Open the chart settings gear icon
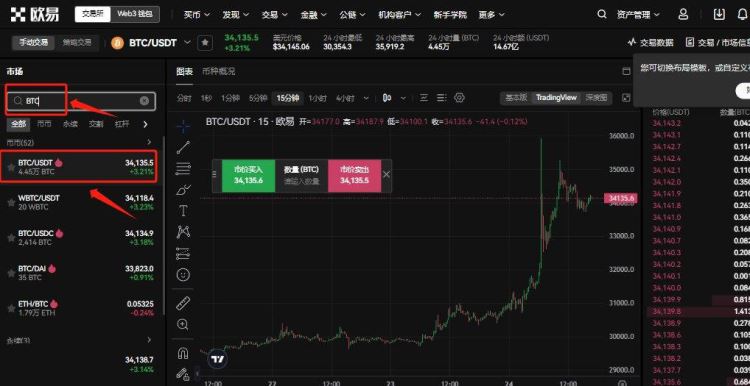750x386 pixels. pos(459,98)
